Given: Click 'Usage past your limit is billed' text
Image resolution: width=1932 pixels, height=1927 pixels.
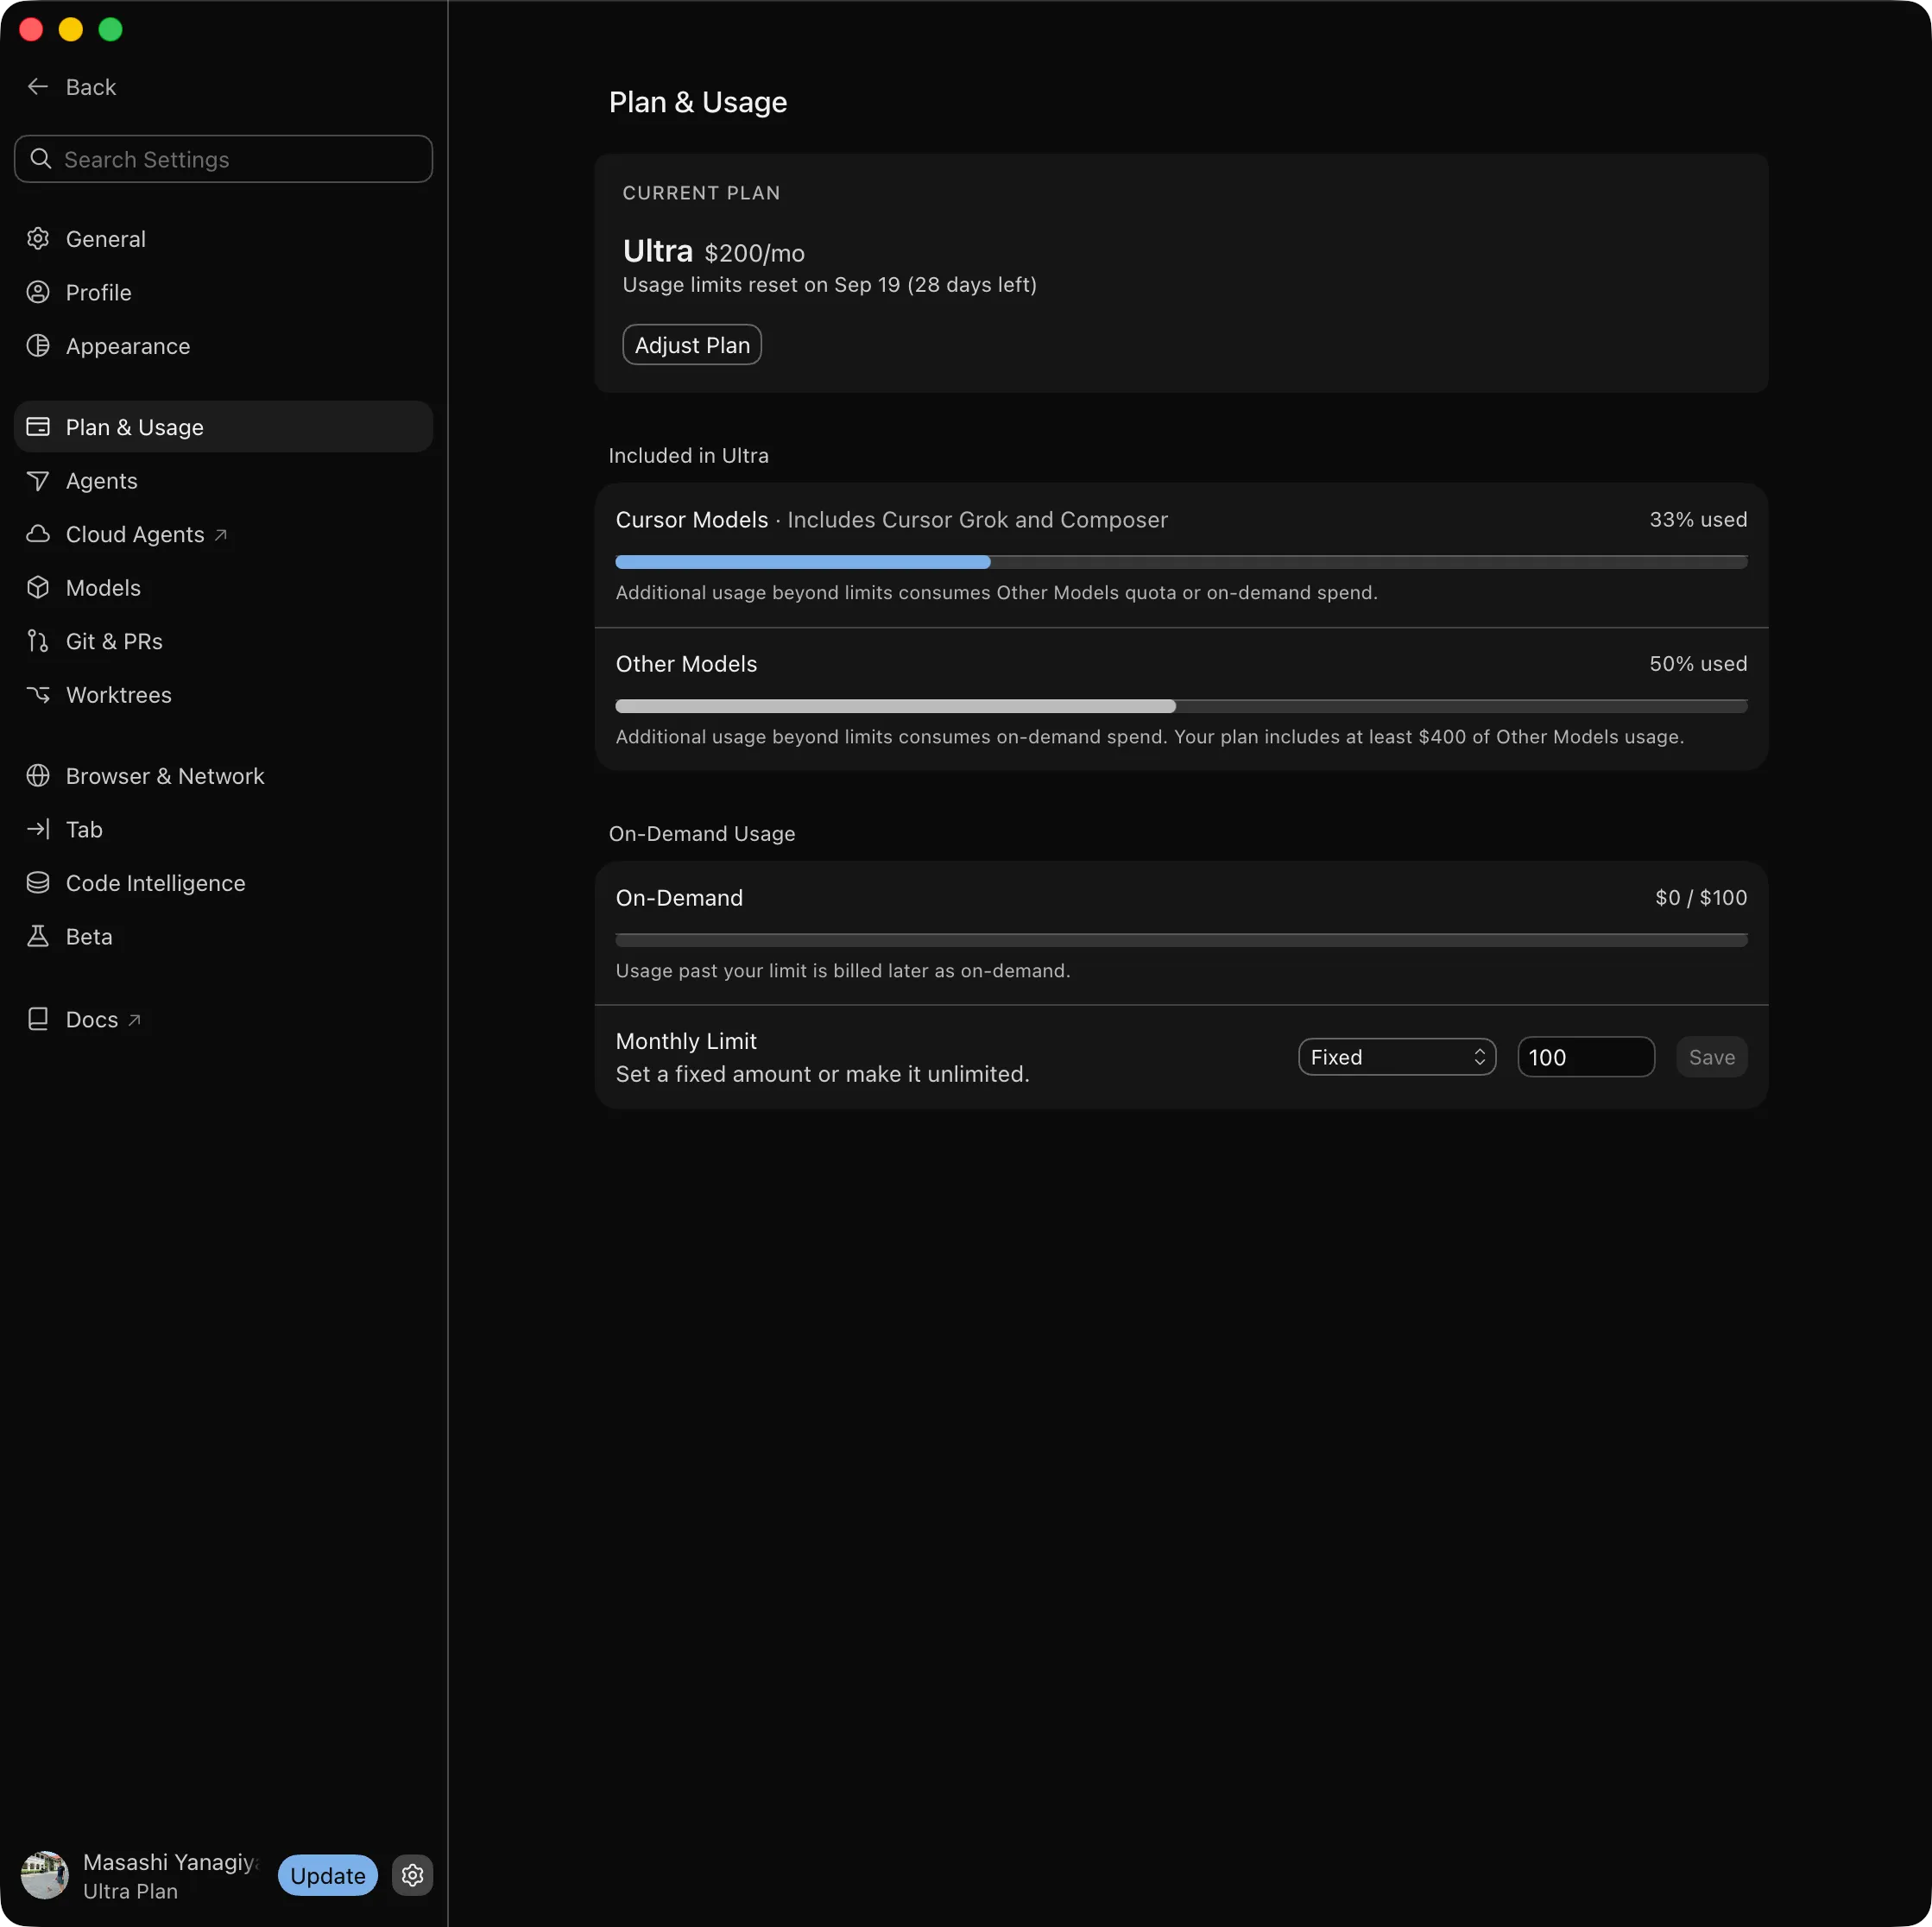Looking at the screenshot, I should coord(843,971).
